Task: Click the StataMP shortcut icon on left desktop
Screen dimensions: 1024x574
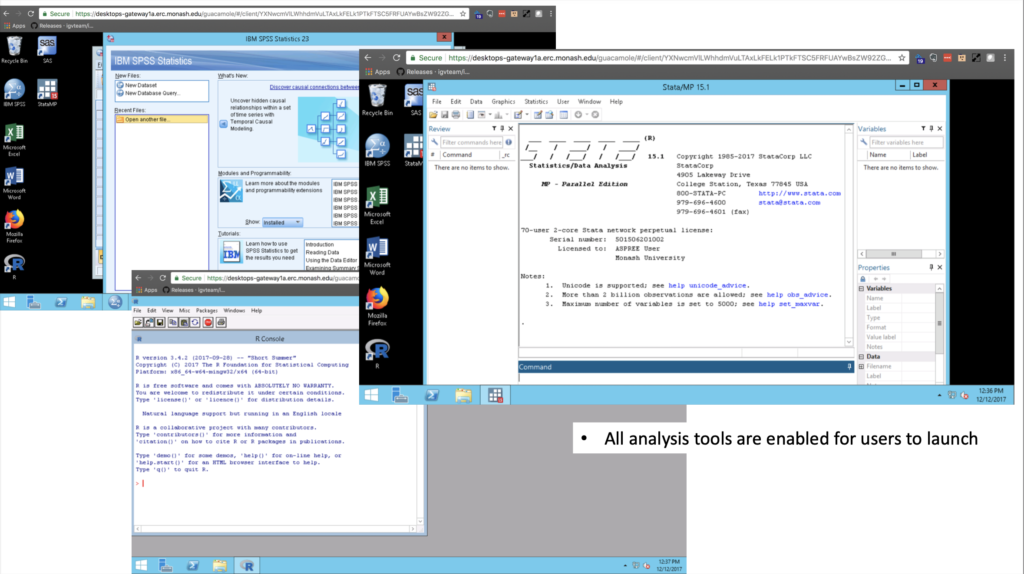Action: (x=47, y=88)
